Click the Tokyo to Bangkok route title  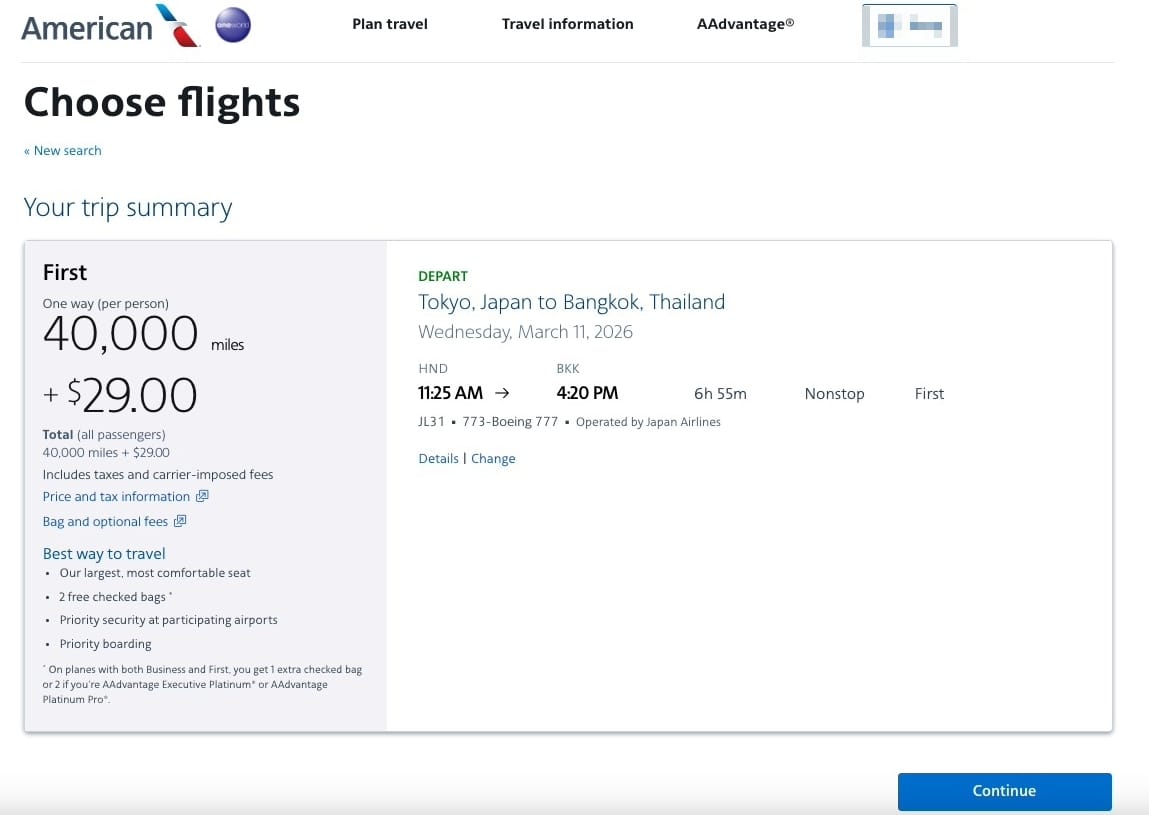coord(571,302)
